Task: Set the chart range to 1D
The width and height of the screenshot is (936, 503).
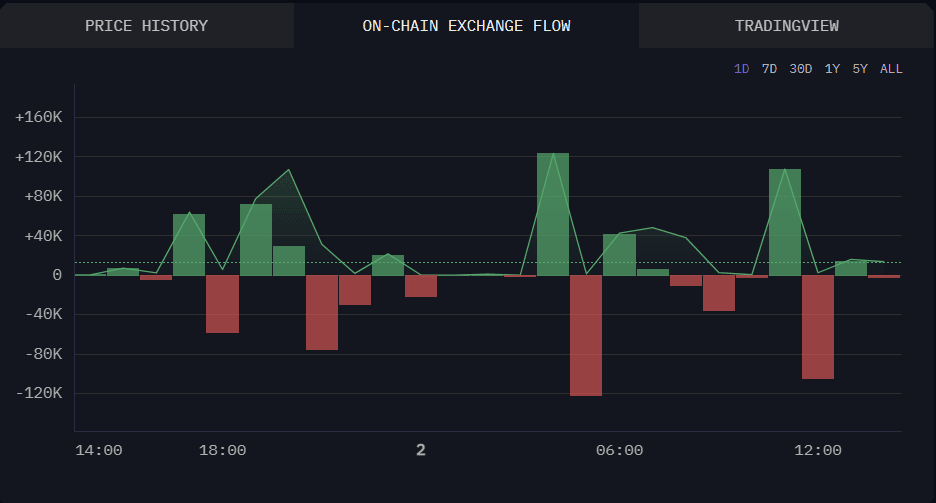Action: 741,69
